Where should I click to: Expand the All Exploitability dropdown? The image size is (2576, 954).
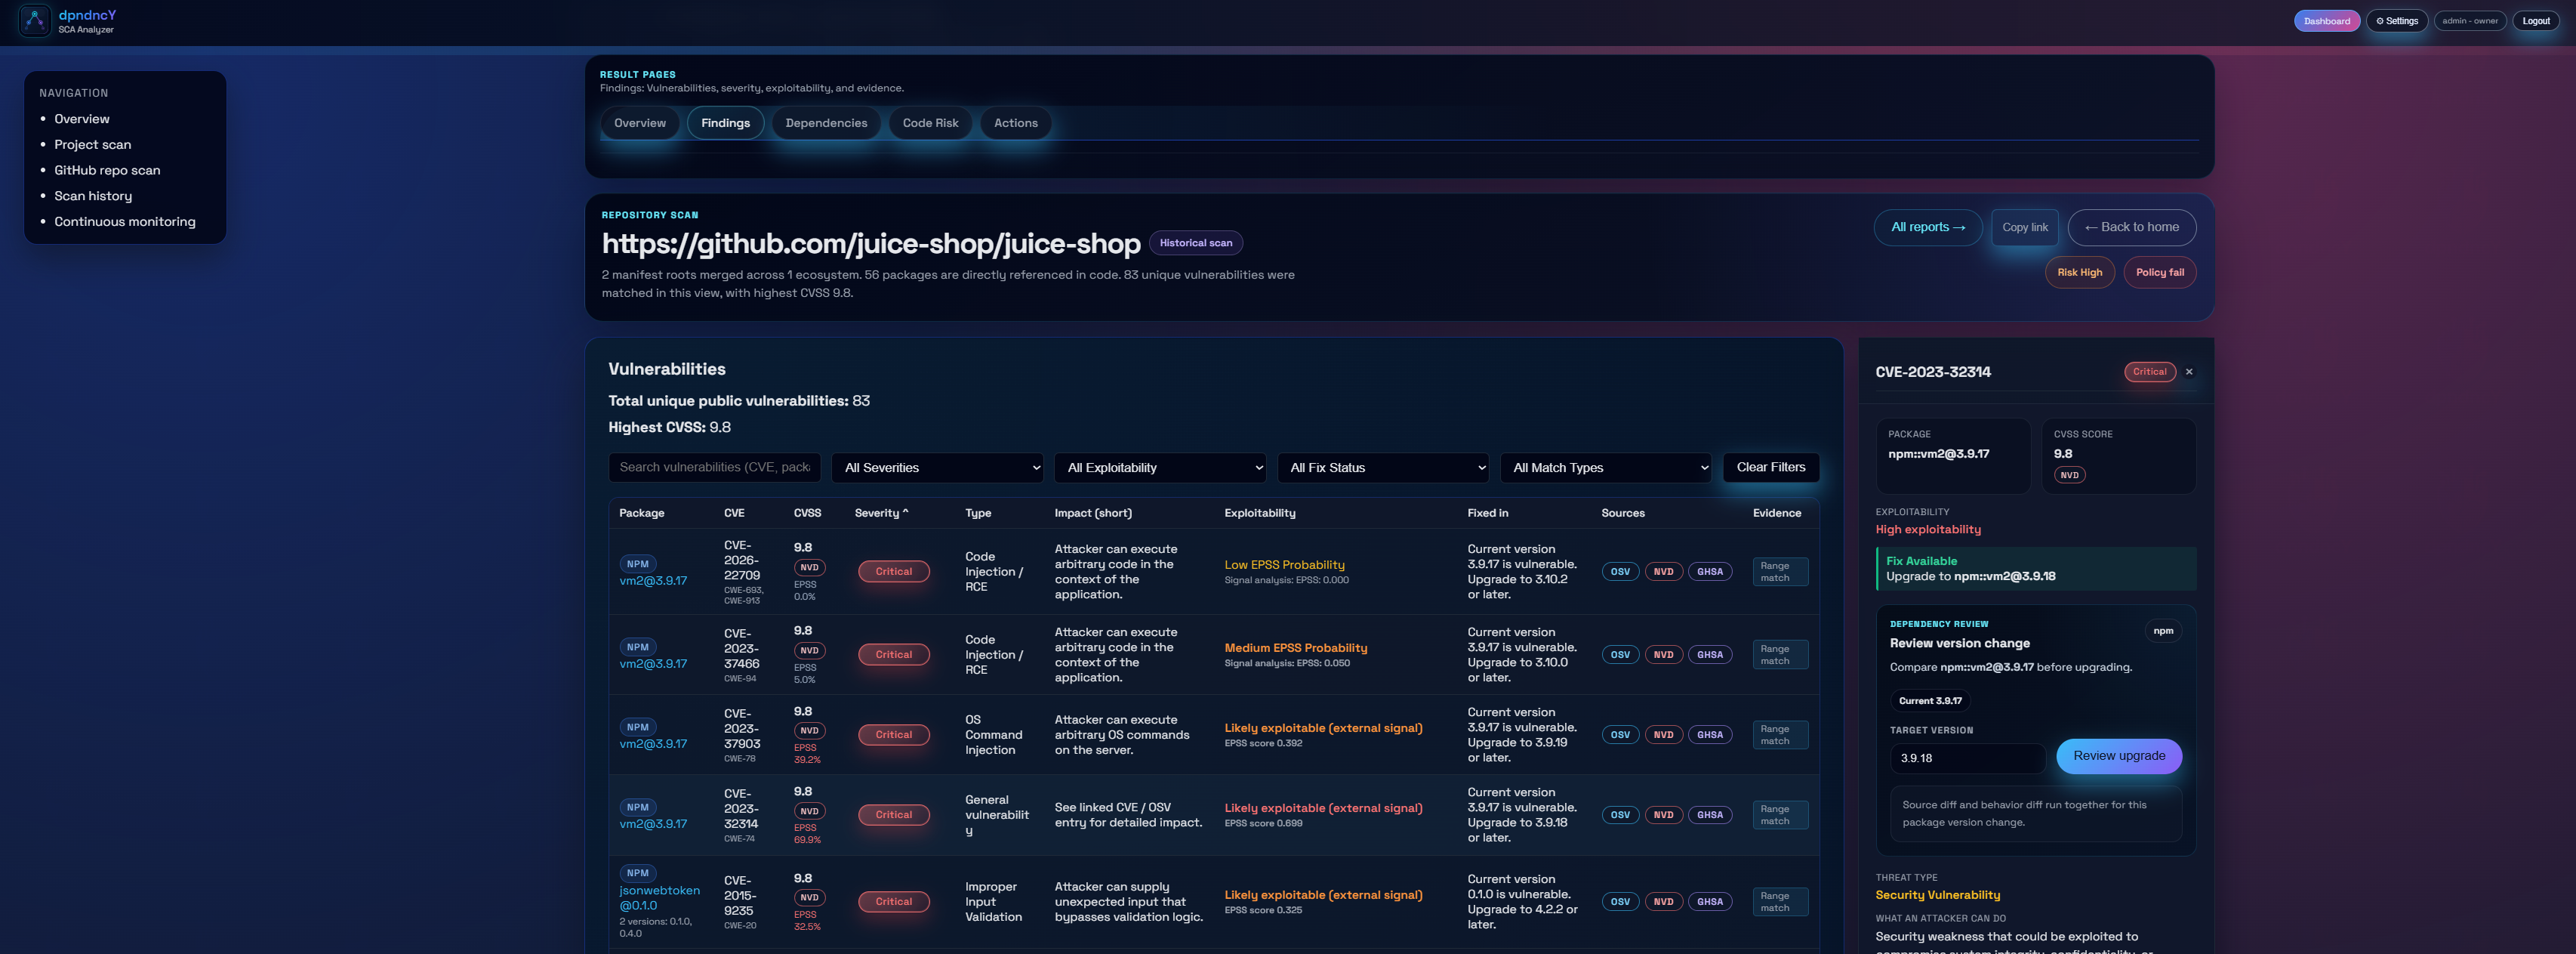click(x=1160, y=468)
